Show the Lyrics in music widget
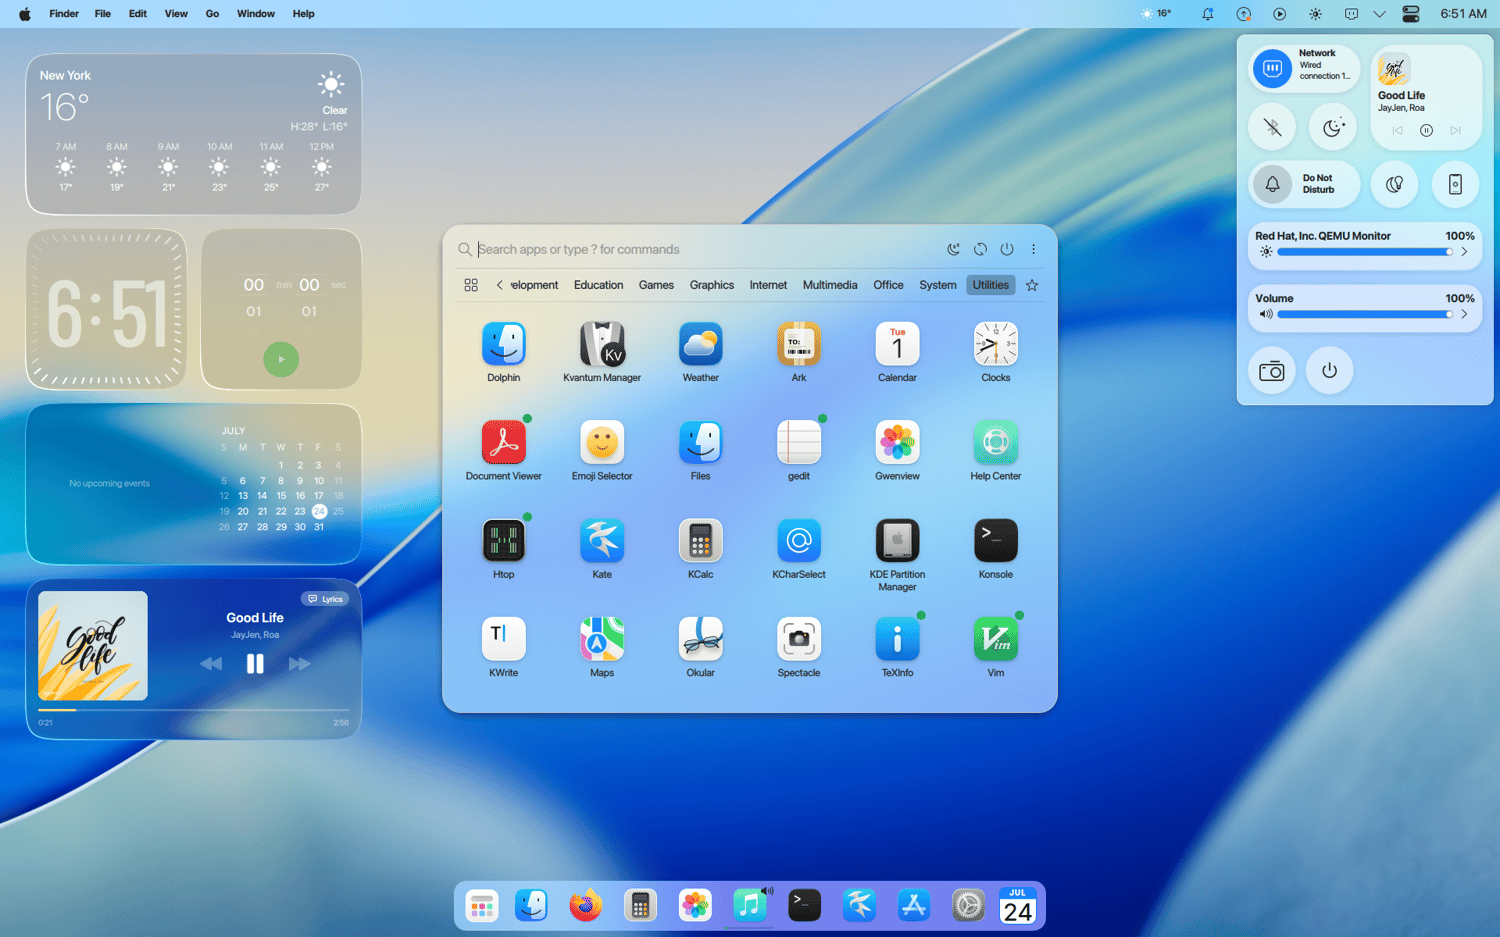Viewport: 1500px width, 937px height. tap(325, 599)
